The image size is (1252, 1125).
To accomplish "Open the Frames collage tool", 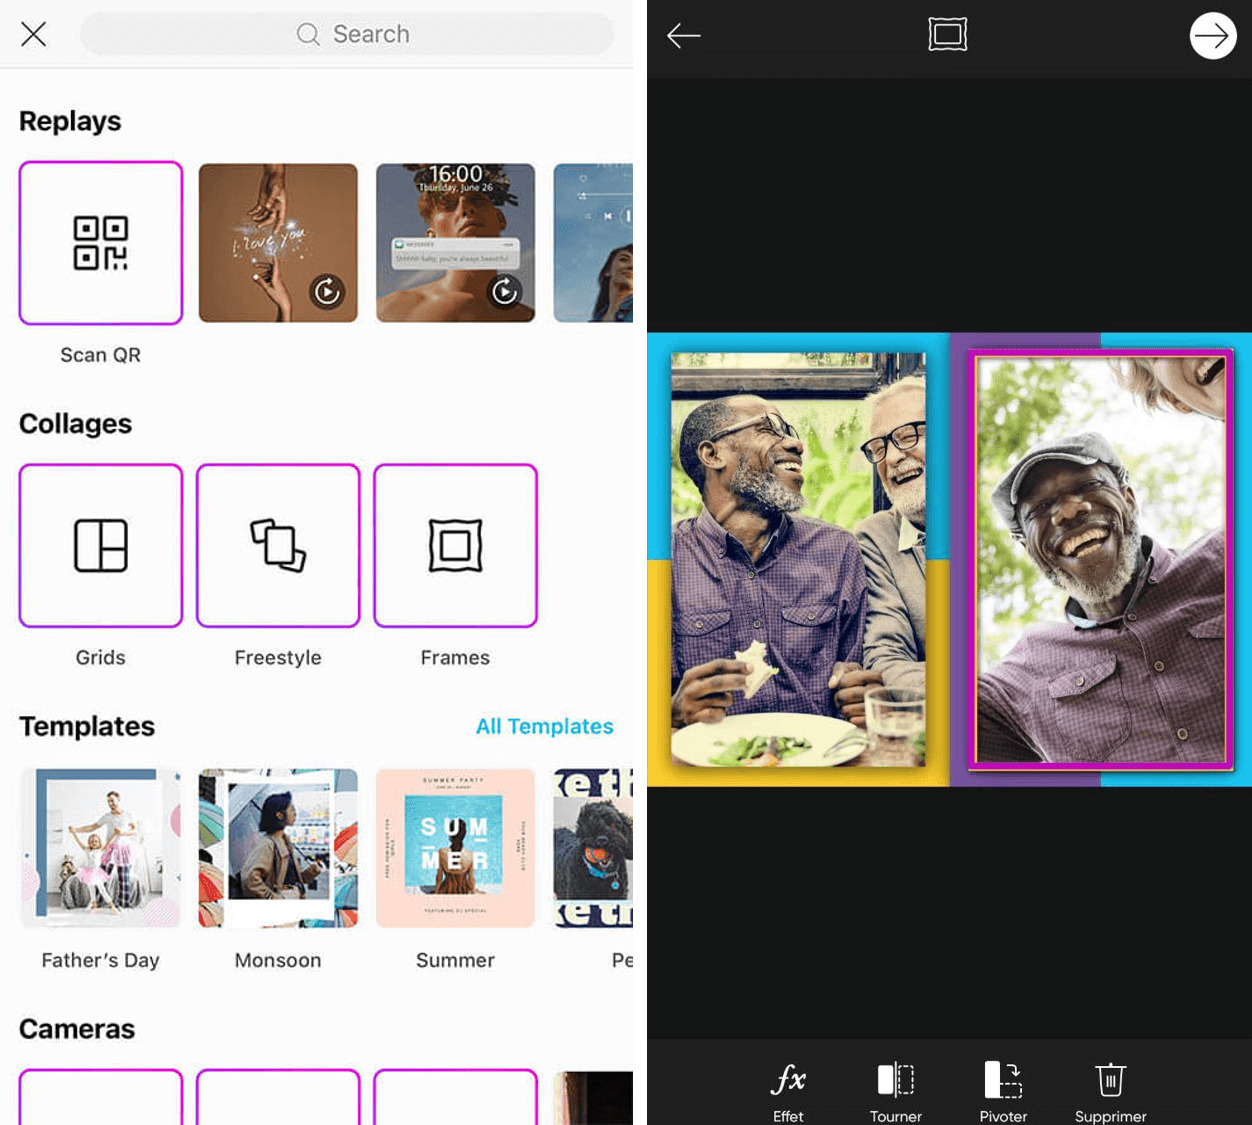I will pos(455,545).
